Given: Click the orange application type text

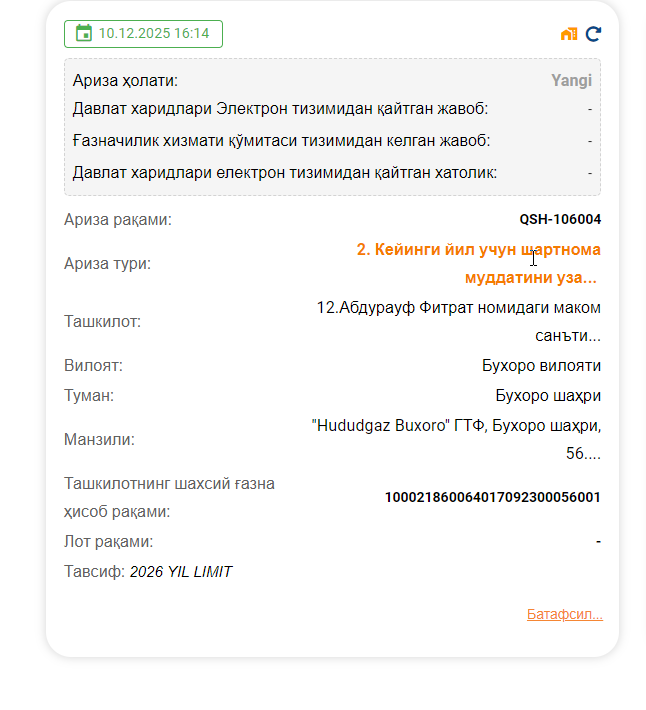Looking at the screenshot, I should [x=478, y=263].
